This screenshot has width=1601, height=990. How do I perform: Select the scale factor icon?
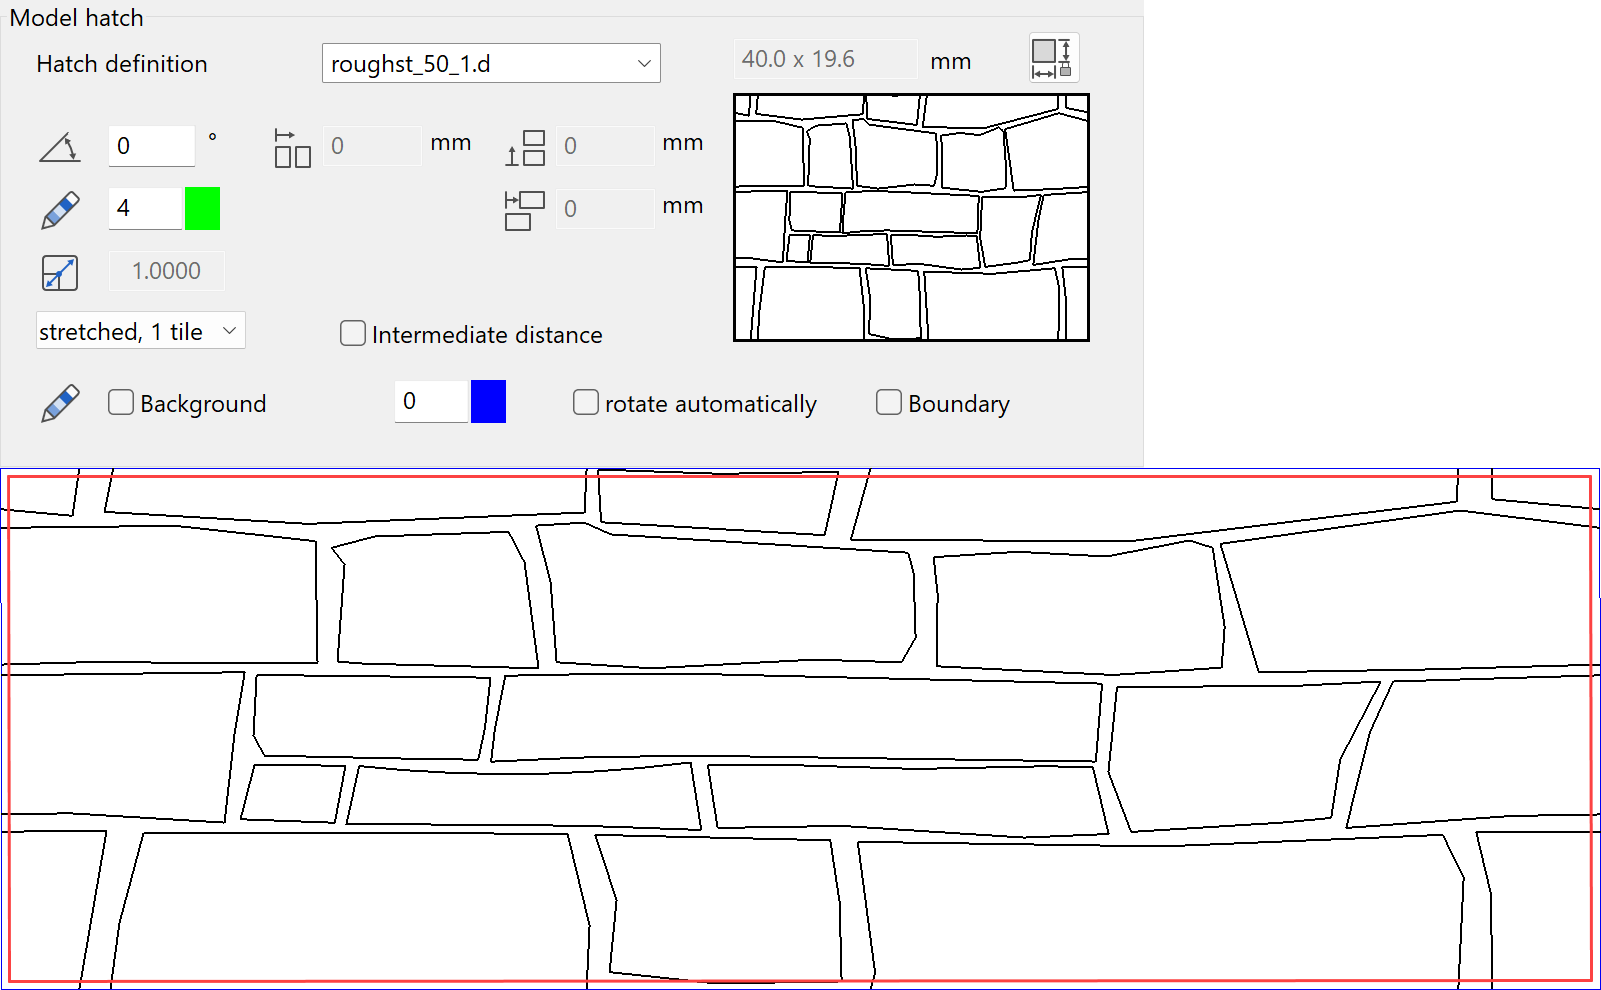[59, 272]
